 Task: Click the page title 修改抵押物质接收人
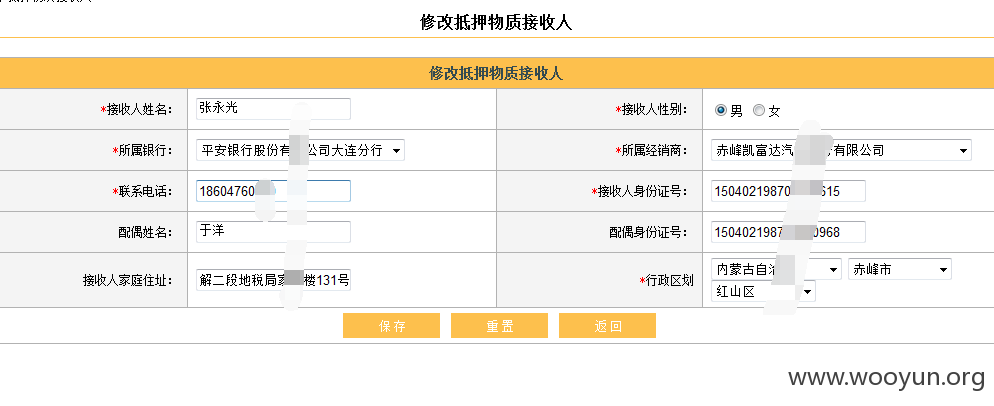(x=496, y=22)
